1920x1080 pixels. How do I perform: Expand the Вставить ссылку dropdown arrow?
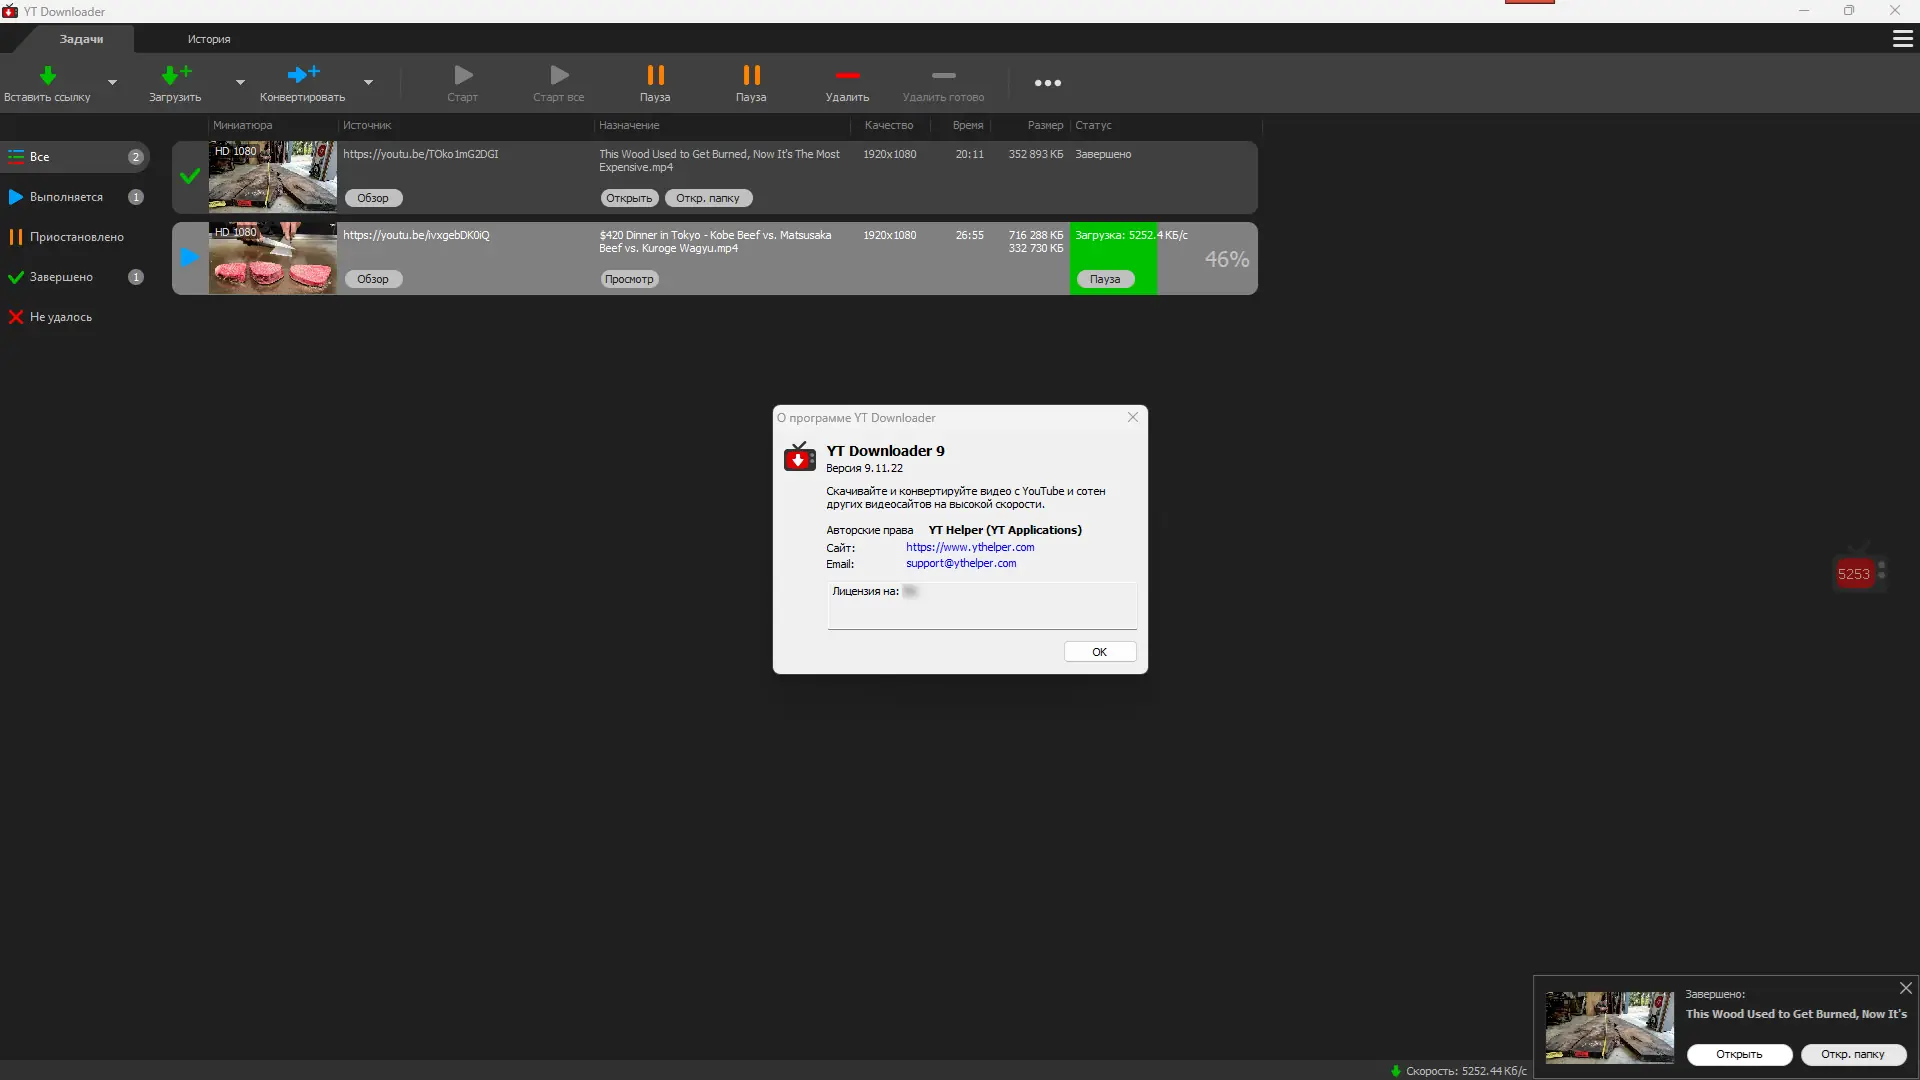click(112, 83)
